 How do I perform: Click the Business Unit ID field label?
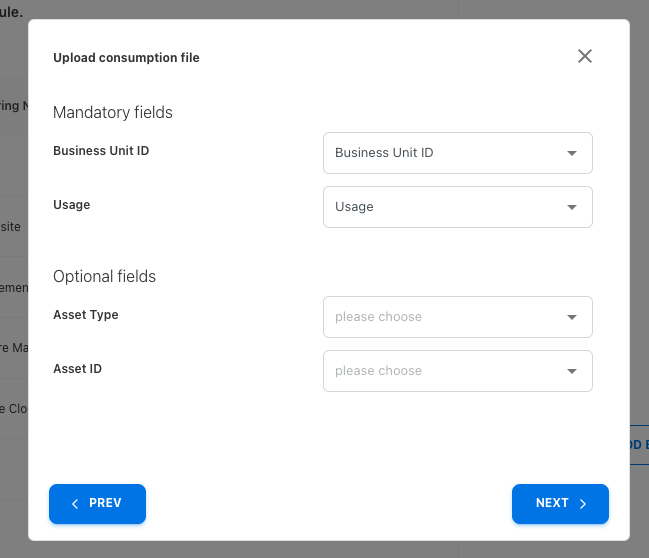[x=101, y=151]
